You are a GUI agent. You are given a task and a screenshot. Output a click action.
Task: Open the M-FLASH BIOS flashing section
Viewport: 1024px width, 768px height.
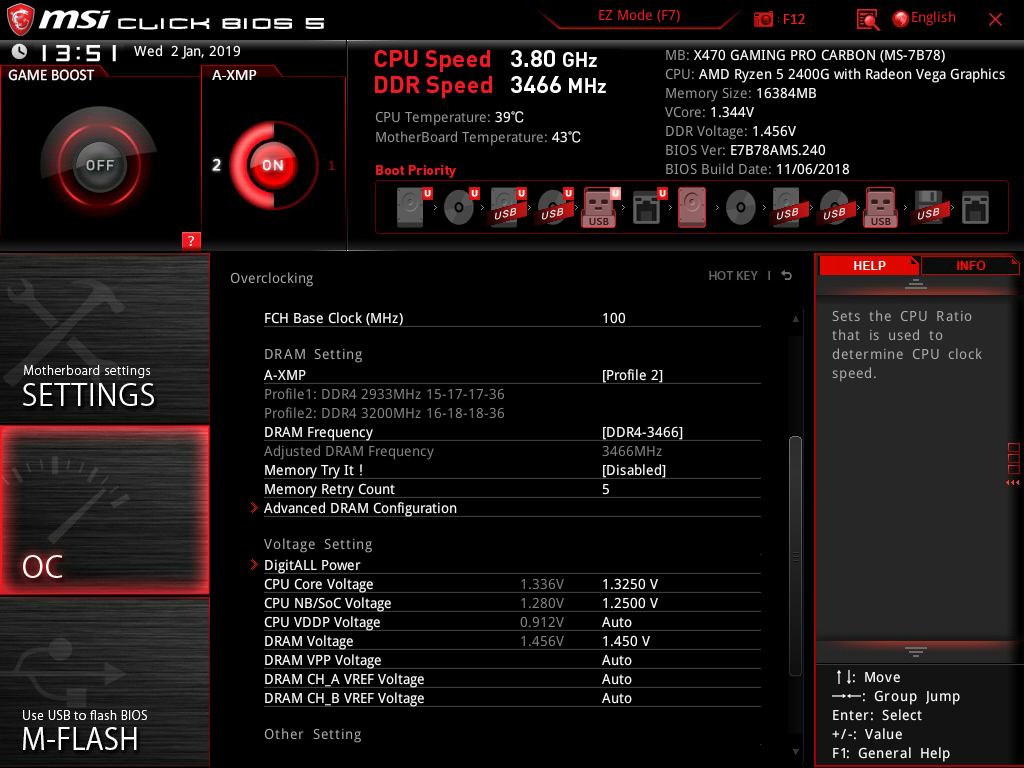104,682
